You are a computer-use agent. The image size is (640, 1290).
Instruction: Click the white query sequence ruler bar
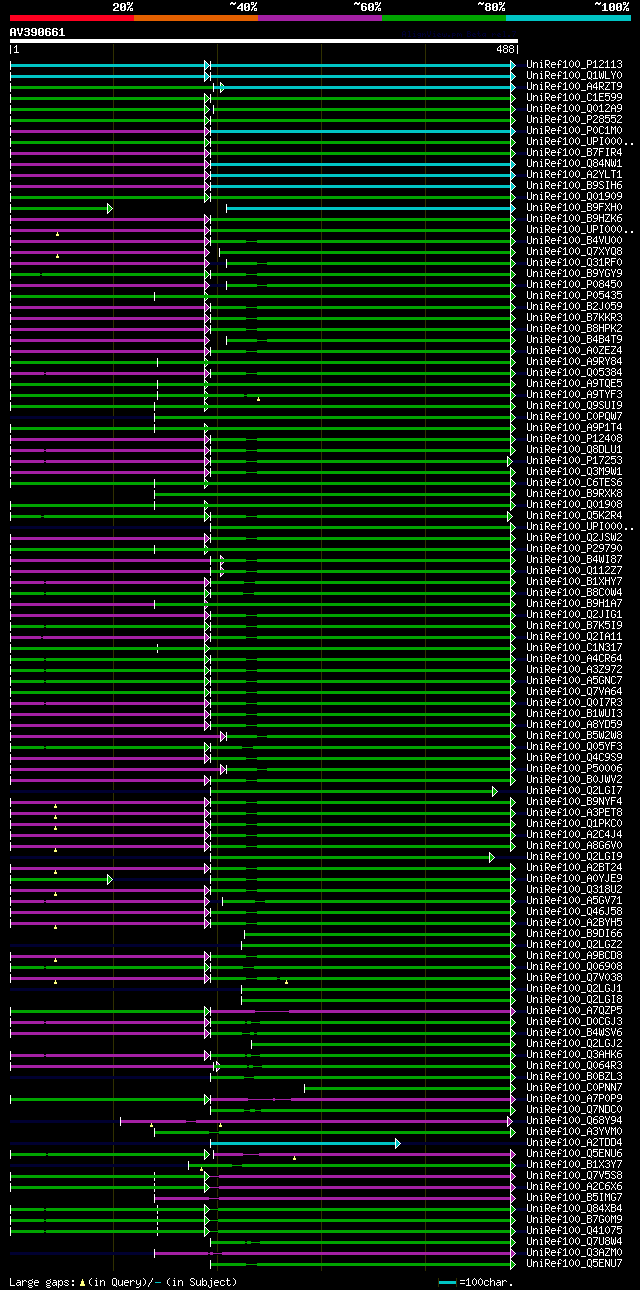[264, 41]
